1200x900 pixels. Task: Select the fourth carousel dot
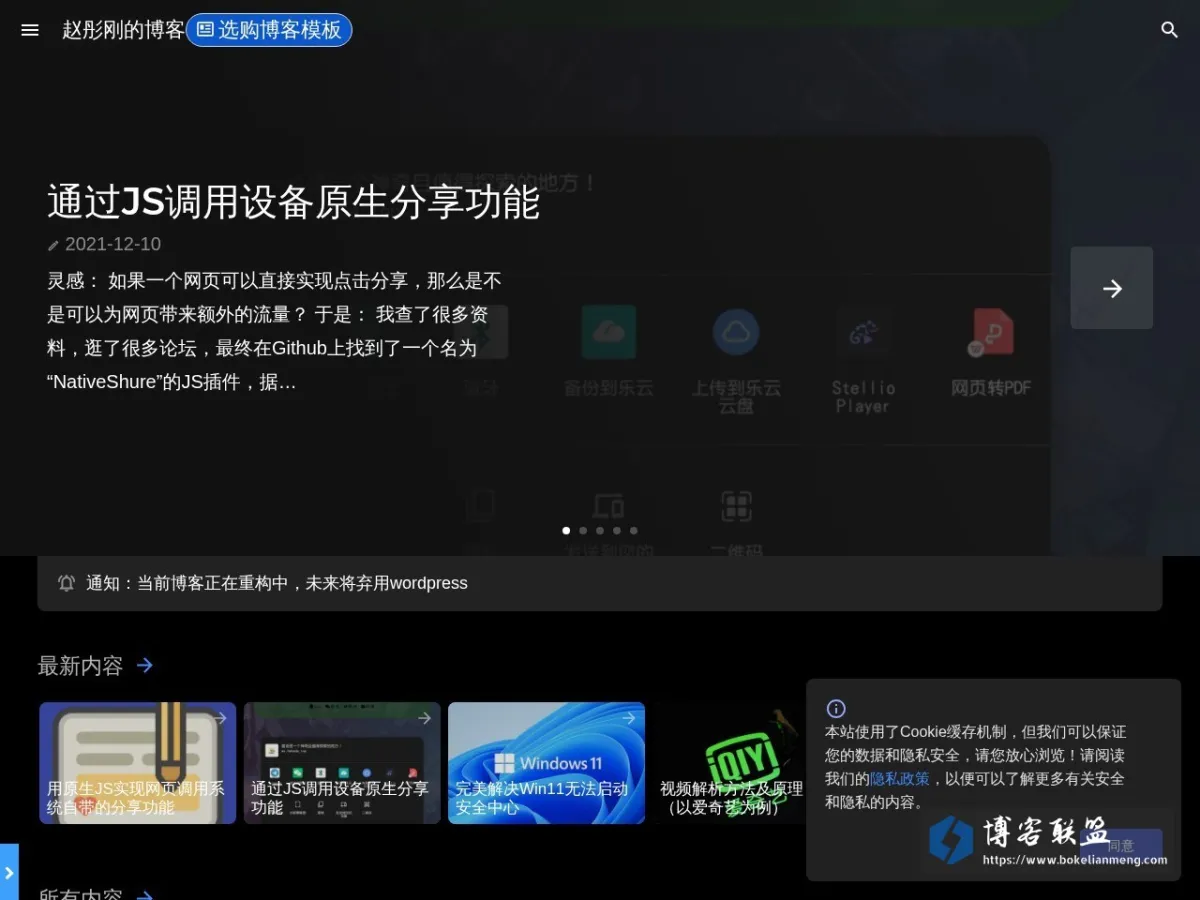(617, 531)
